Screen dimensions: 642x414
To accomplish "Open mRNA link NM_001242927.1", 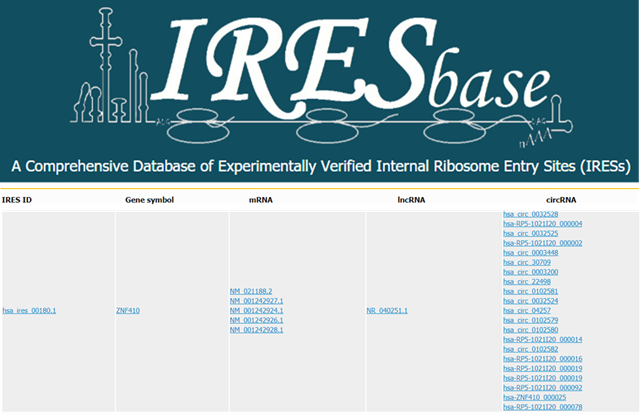I will pyautogui.click(x=256, y=301).
